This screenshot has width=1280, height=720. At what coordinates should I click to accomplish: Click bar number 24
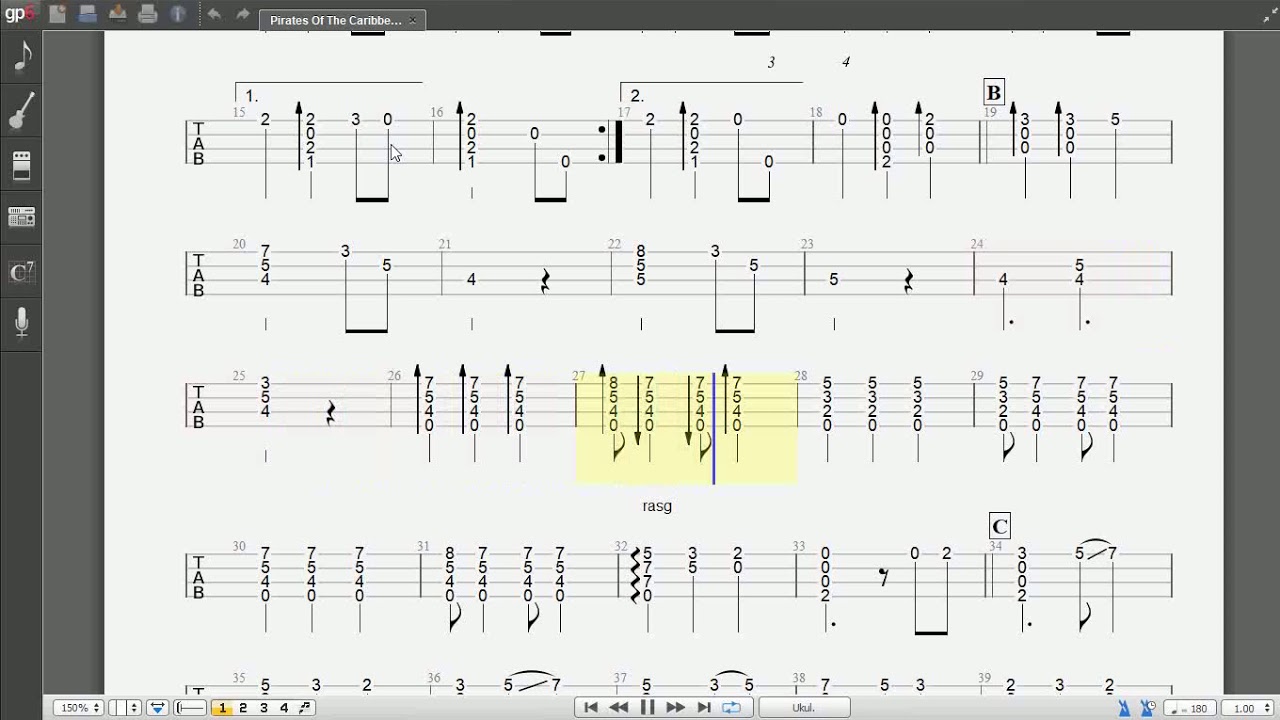pyautogui.click(x=977, y=244)
